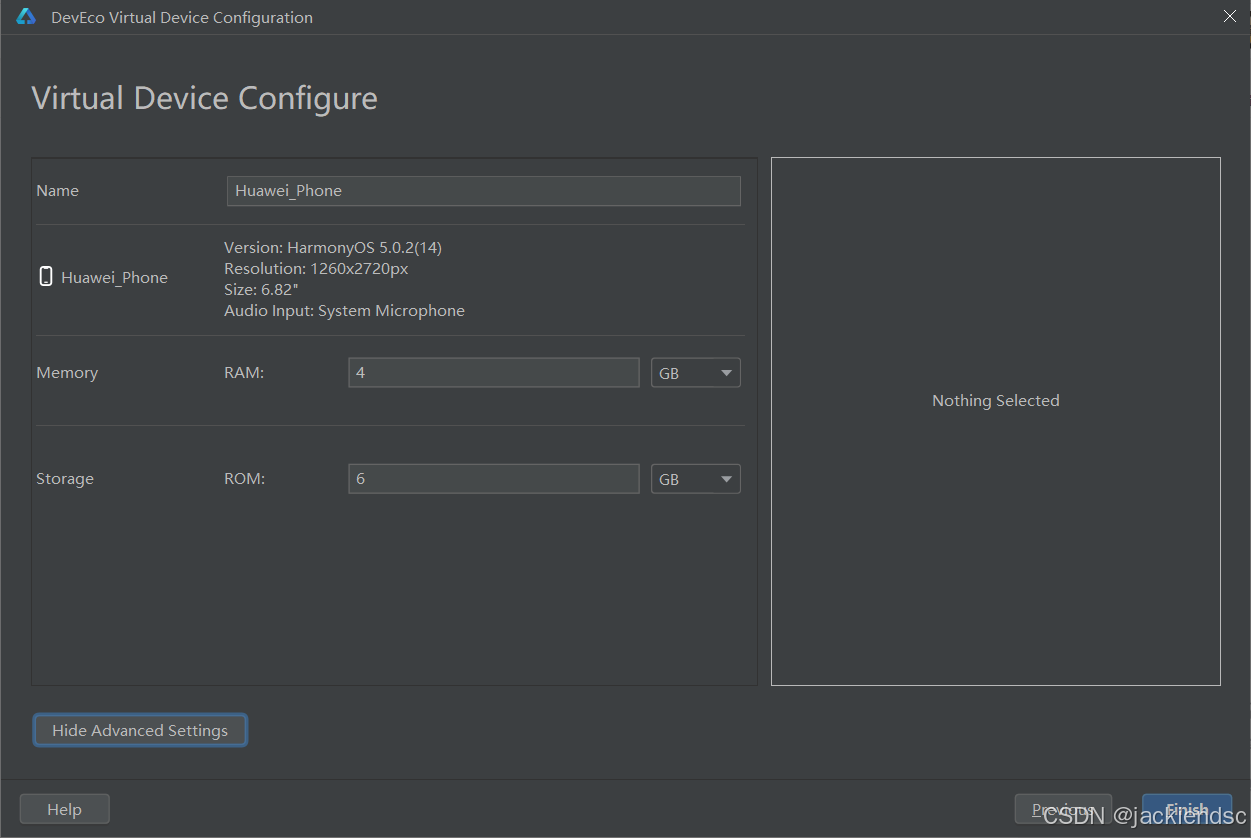The width and height of the screenshot is (1251, 838).
Task: Go back with the Previous button
Action: pos(1063,809)
